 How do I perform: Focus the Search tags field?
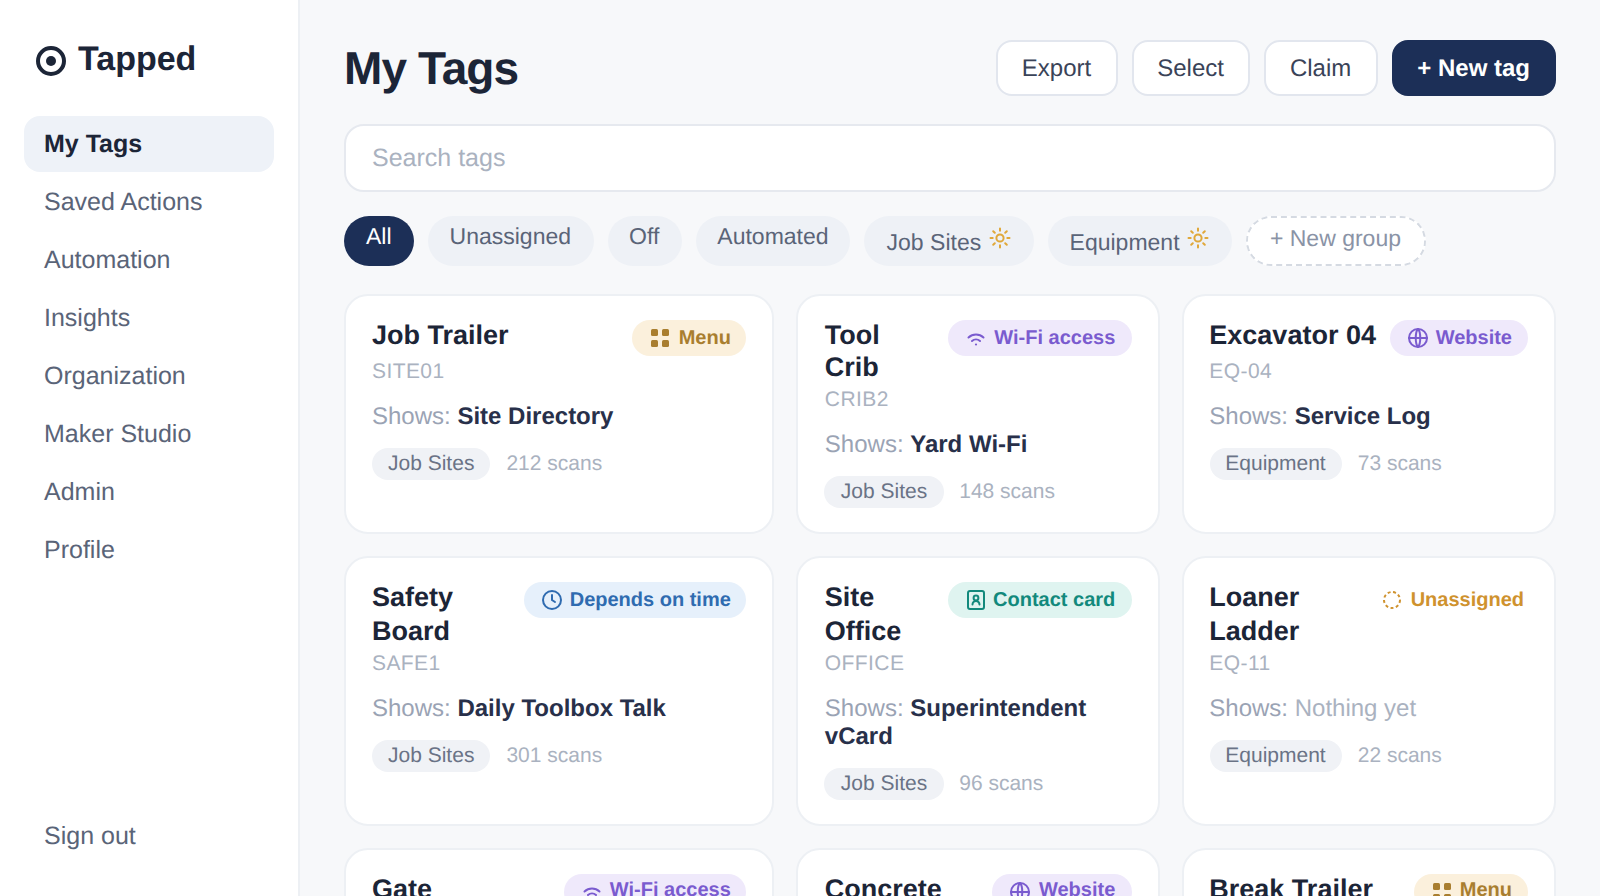[x=949, y=158]
